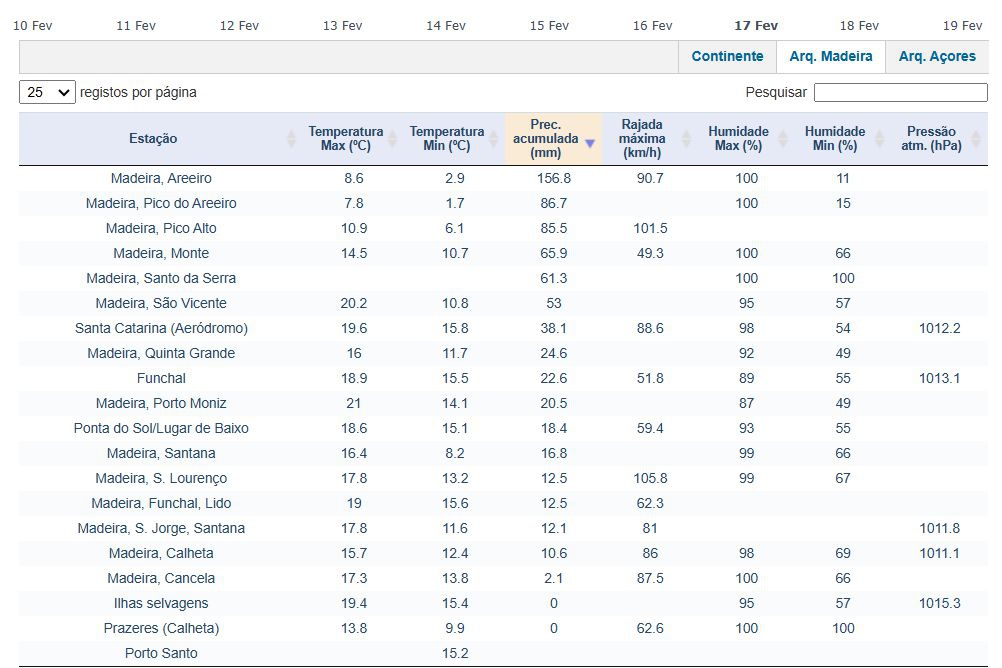Viewport: 1002px width, 668px height.
Task: Click the Madeira, Areeiro station name
Action: pyautogui.click(x=161, y=178)
